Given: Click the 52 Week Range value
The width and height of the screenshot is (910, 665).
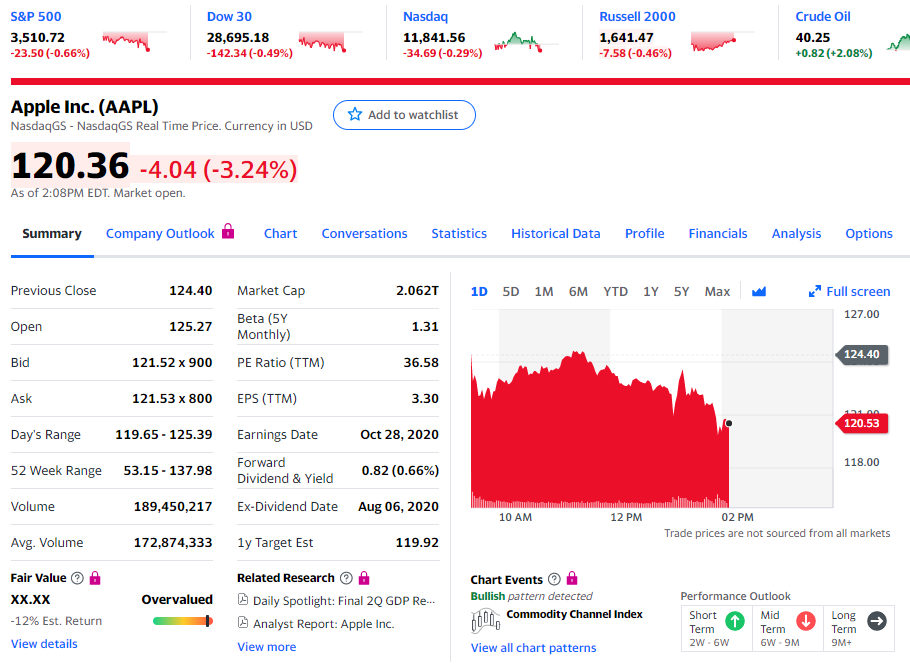Looking at the screenshot, I should tap(168, 471).
